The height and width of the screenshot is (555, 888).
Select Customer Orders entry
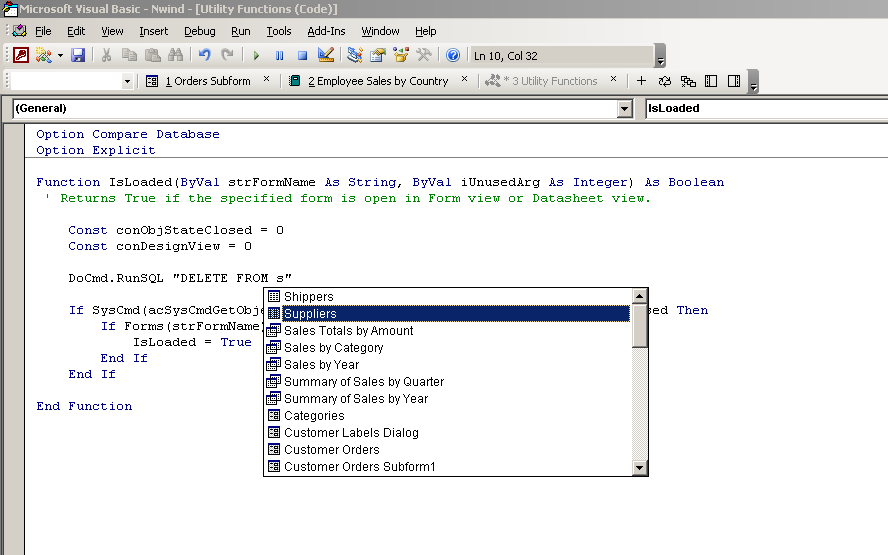(x=448, y=450)
